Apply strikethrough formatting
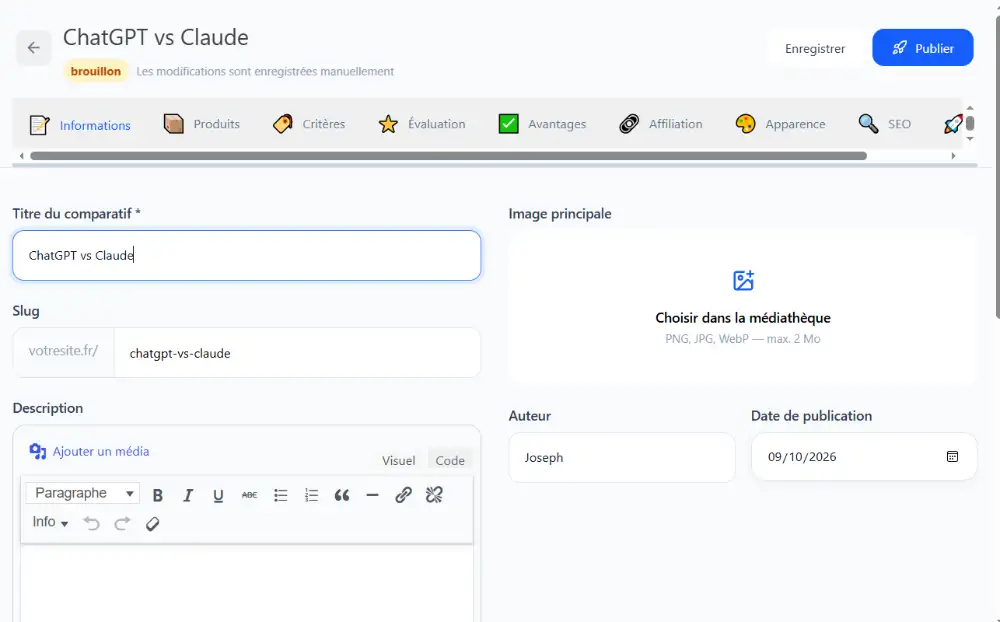The height and width of the screenshot is (622, 1000). [x=249, y=495]
